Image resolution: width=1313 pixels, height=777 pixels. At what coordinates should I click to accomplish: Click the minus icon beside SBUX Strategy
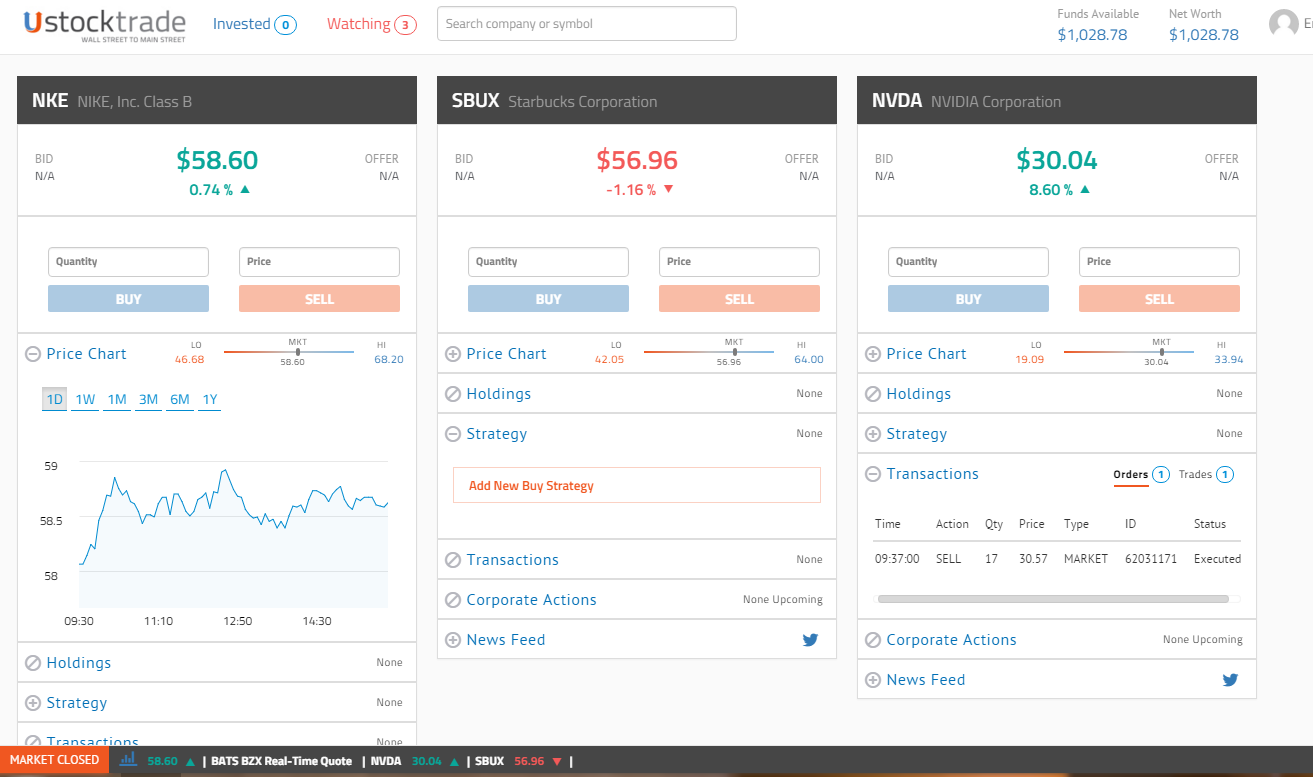pyautogui.click(x=453, y=433)
